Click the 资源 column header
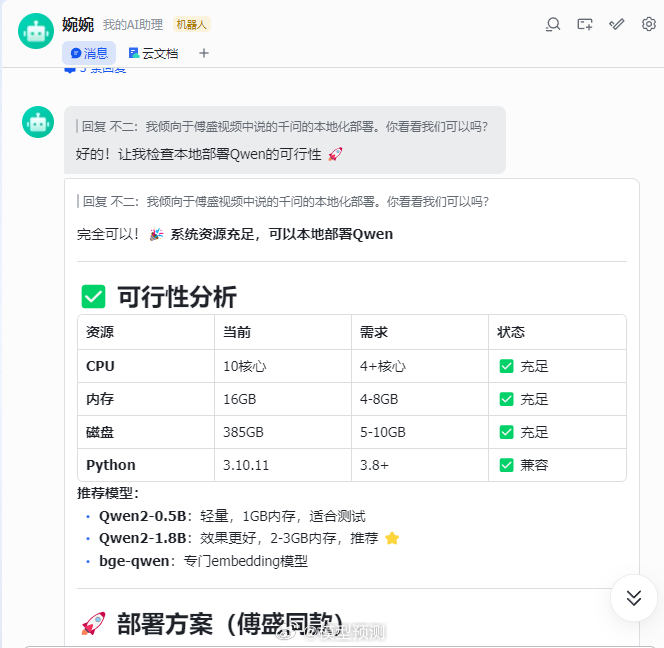Viewport: 664px width, 648px height. [x=100, y=332]
